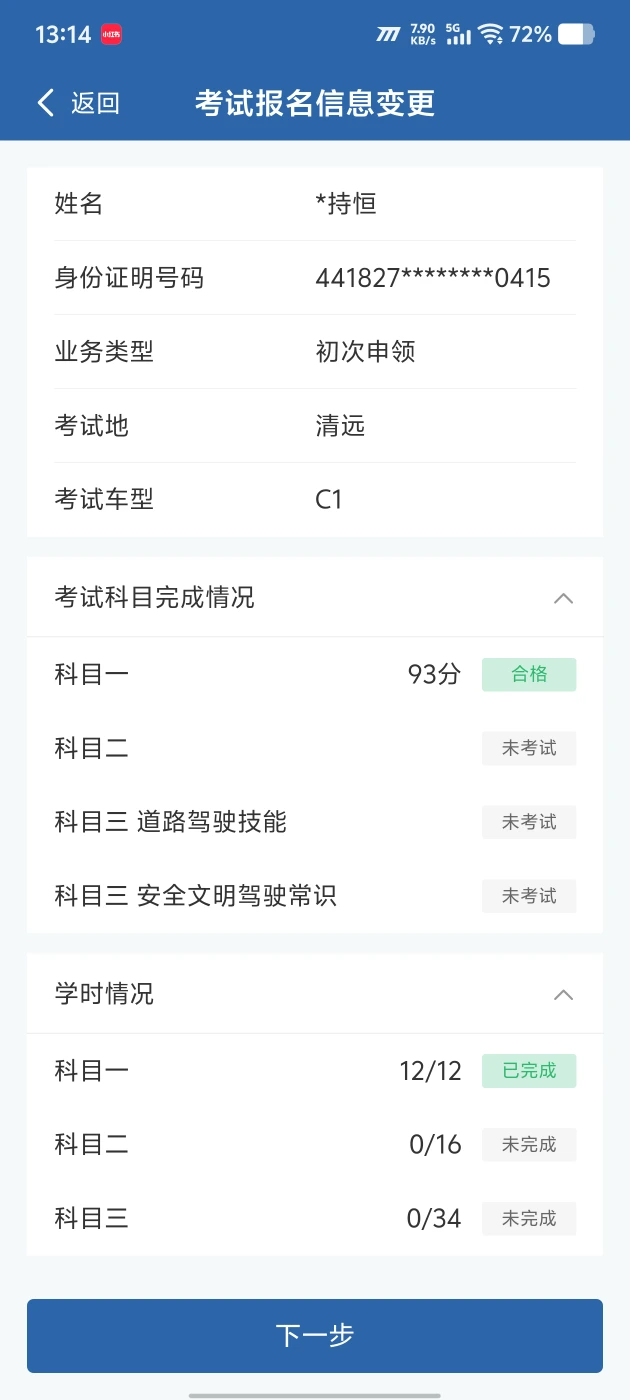
Task: Tap the 未完成 badge for 科目二 hours
Action: pyautogui.click(x=529, y=1145)
